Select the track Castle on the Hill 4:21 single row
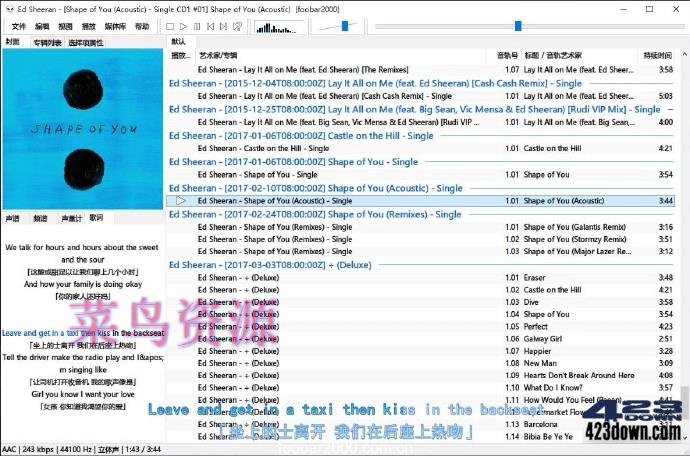 pos(422,148)
